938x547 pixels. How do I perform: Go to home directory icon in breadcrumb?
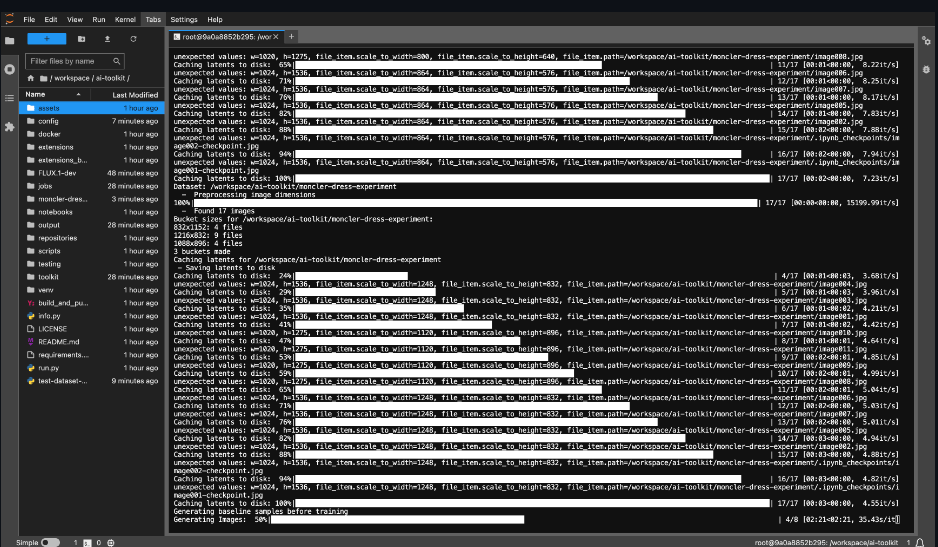(x=31, y=78)
